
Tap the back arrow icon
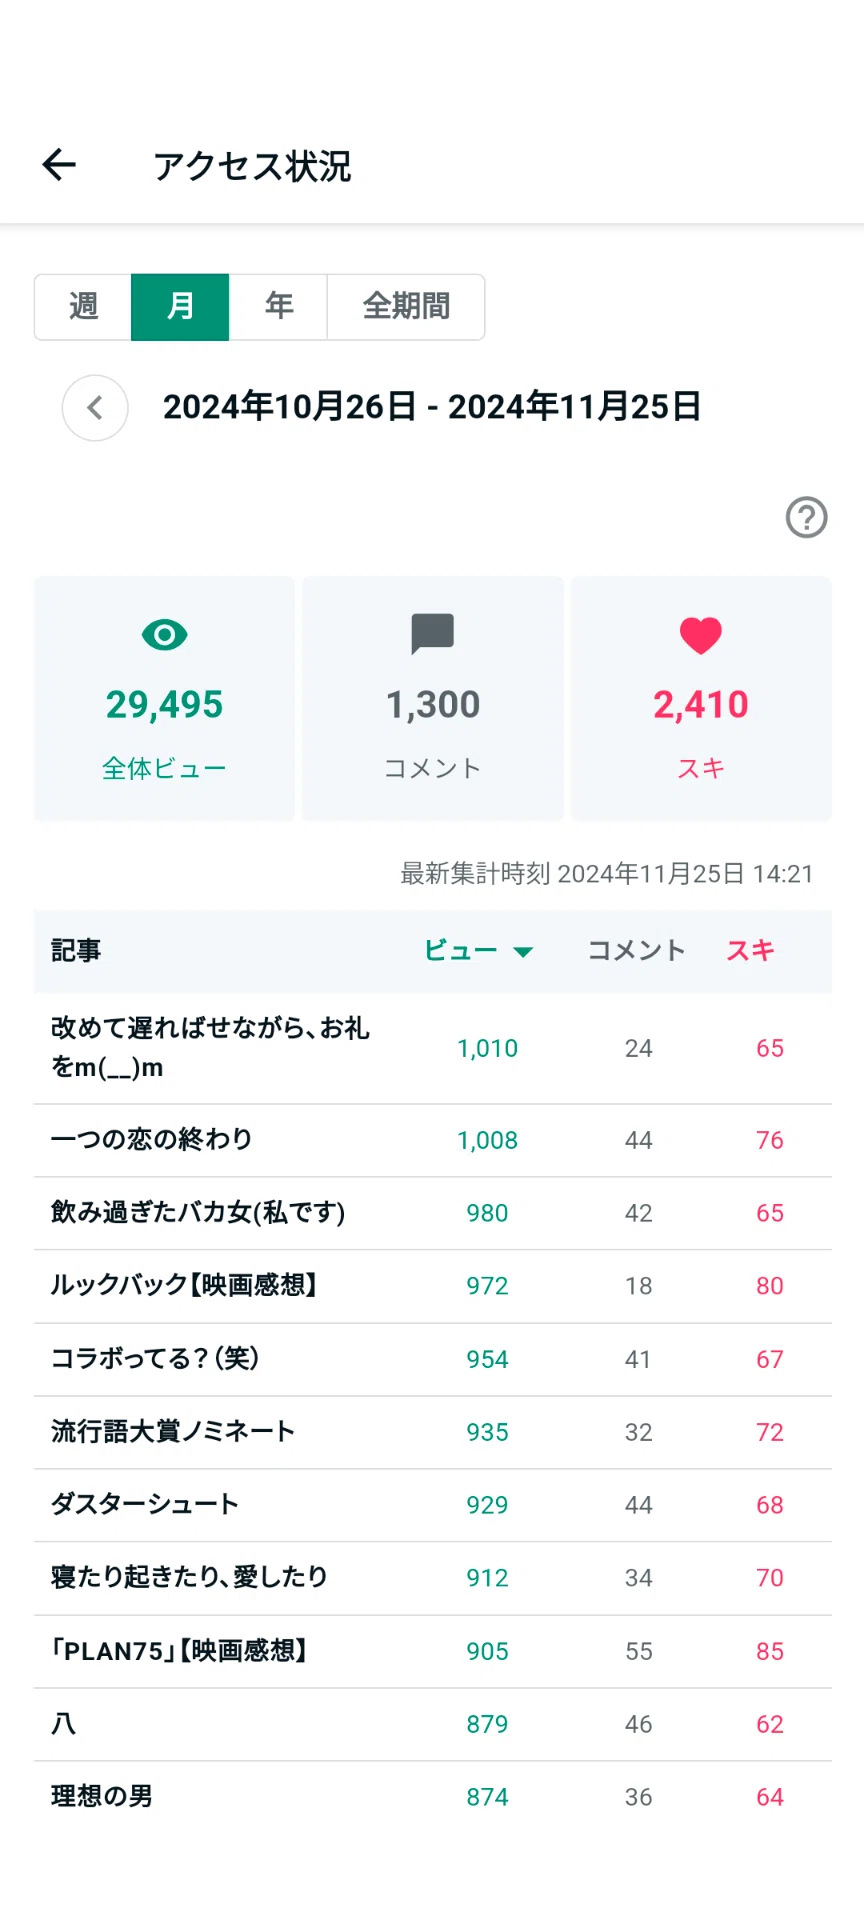59,165
